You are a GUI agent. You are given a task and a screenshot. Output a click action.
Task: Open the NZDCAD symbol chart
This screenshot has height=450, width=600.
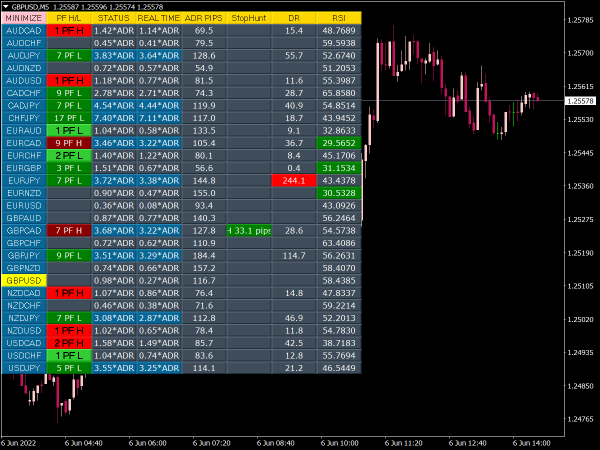point(24,293)
